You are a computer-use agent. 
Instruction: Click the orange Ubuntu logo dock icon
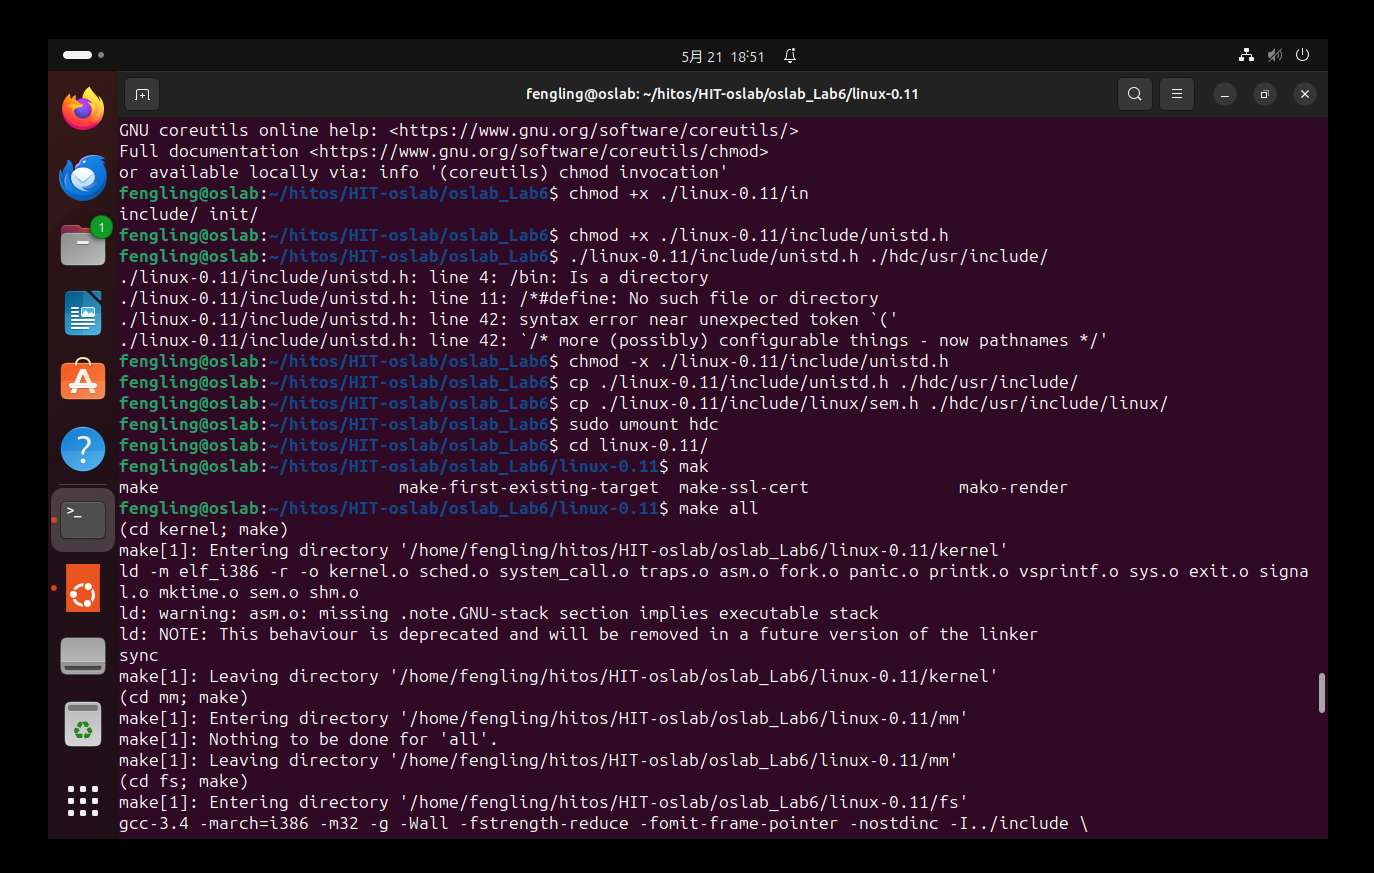tap(83, 588)
